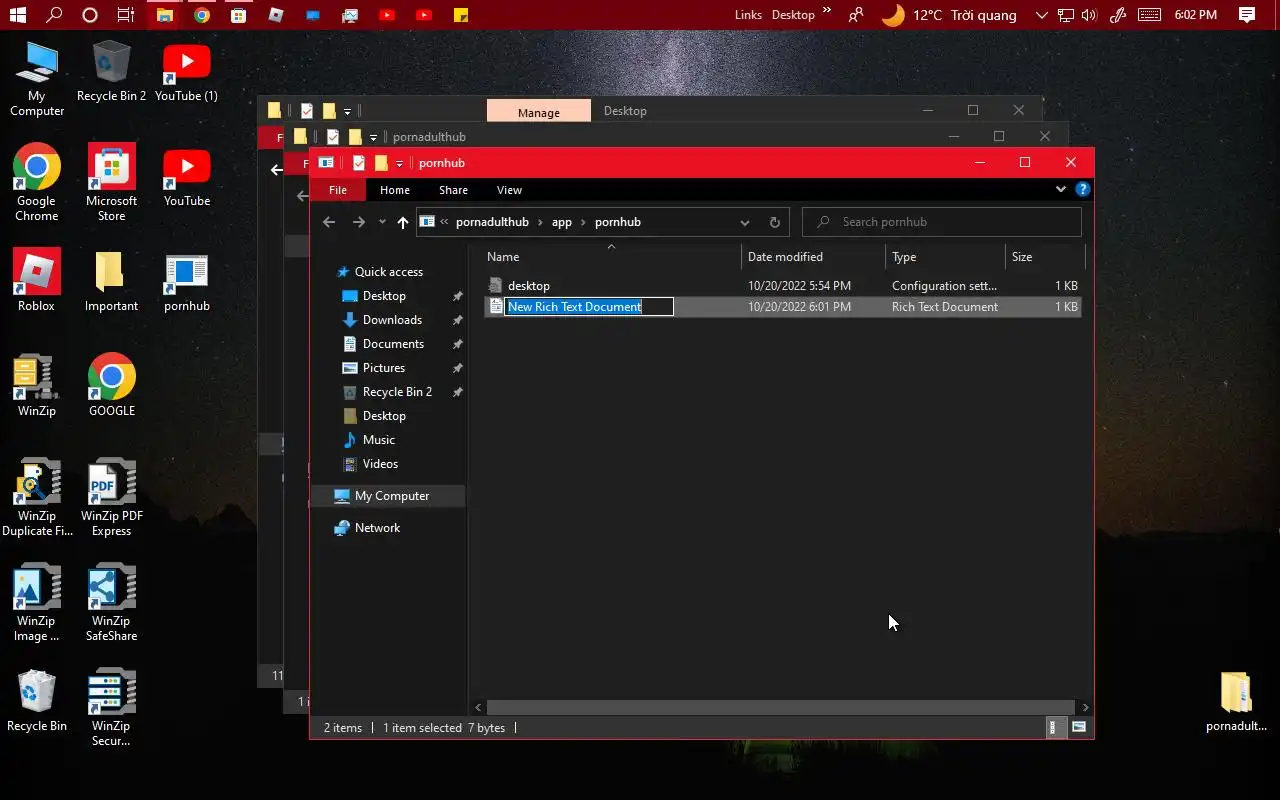1280x800 pixels.
Task: Click the Manage tab in the Desktop window
Action: 539,112
